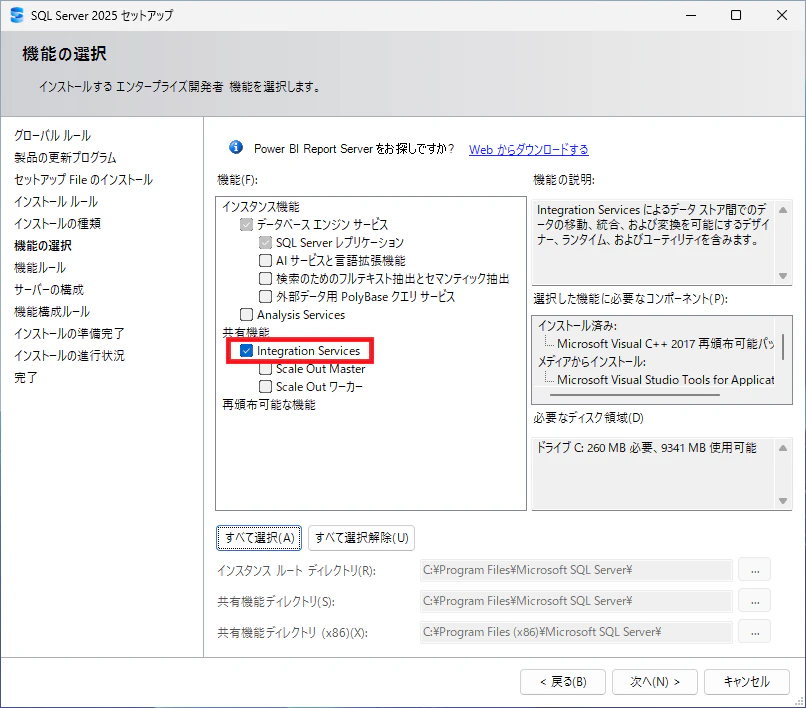The height and width of the screenshot is (708, 806).
Task: Enable 外部データ用 PolyBase クエリ サービス checkbox
Action: coord(265,297)
